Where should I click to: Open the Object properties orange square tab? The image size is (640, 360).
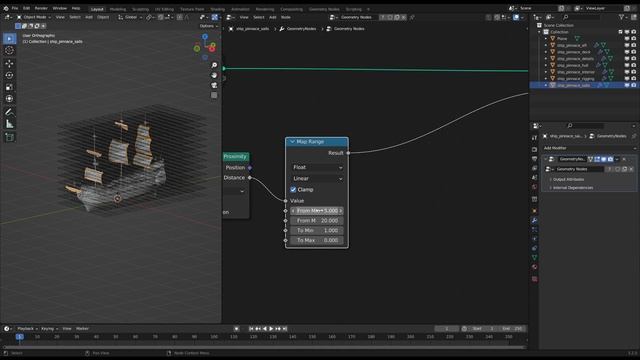[x=535, y=211]
